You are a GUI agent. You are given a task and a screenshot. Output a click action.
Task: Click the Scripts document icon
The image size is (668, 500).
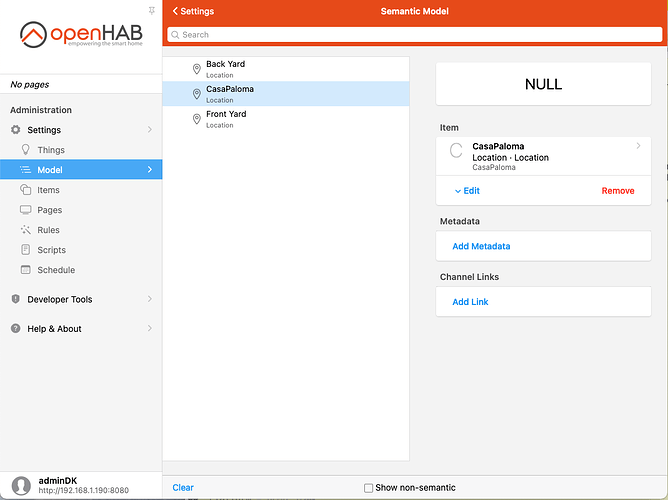[27, 250]
